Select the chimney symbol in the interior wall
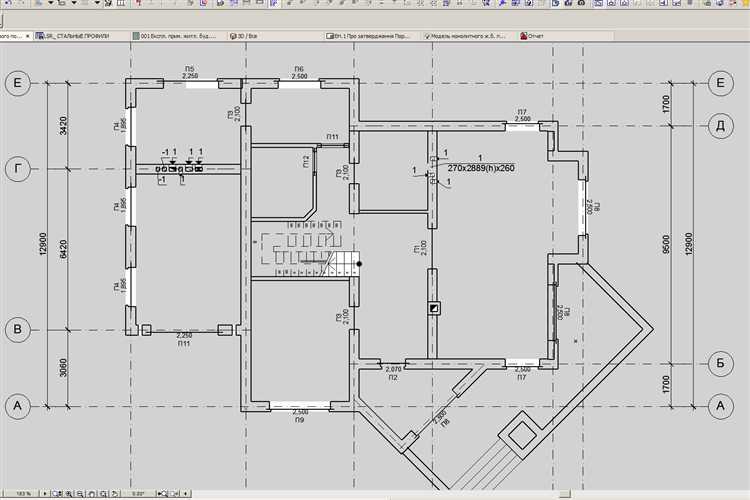 [x=433, y=308]
